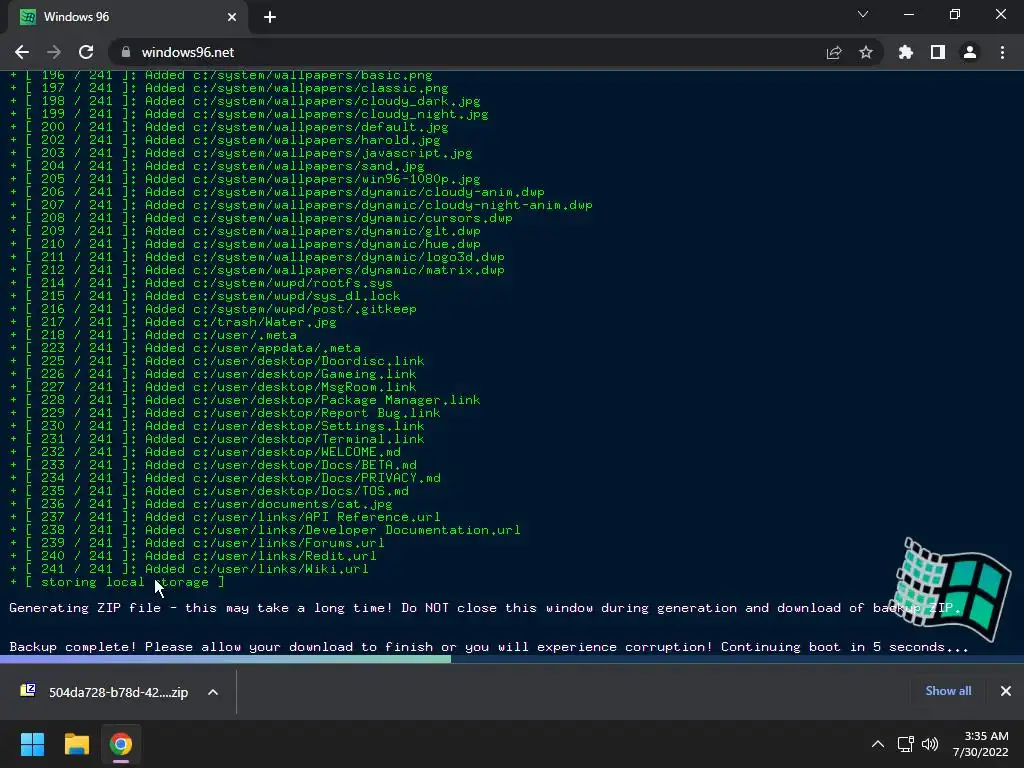This screenshot has width=1024, height=768.
Task: Click the line adding documents/cat.jpg
Action: click(201, 504)
